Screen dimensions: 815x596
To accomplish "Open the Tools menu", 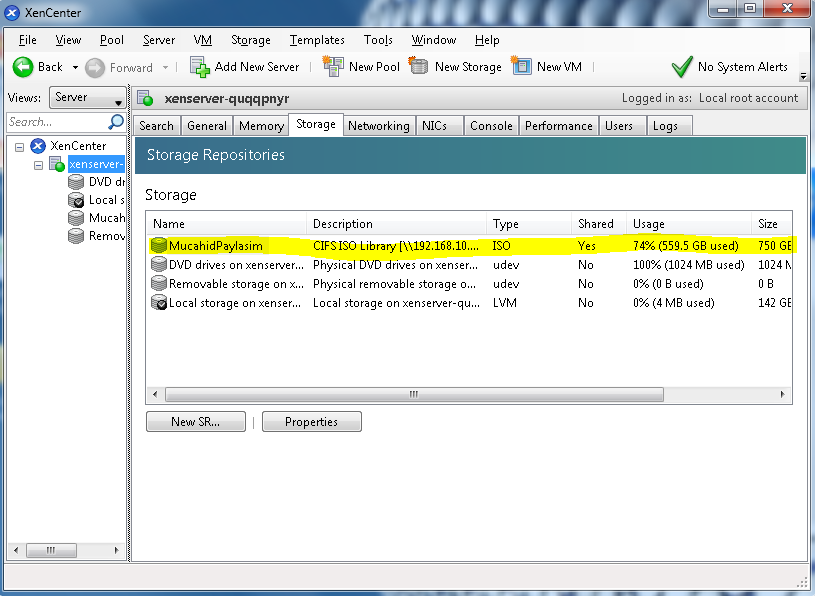I will 378,40.
